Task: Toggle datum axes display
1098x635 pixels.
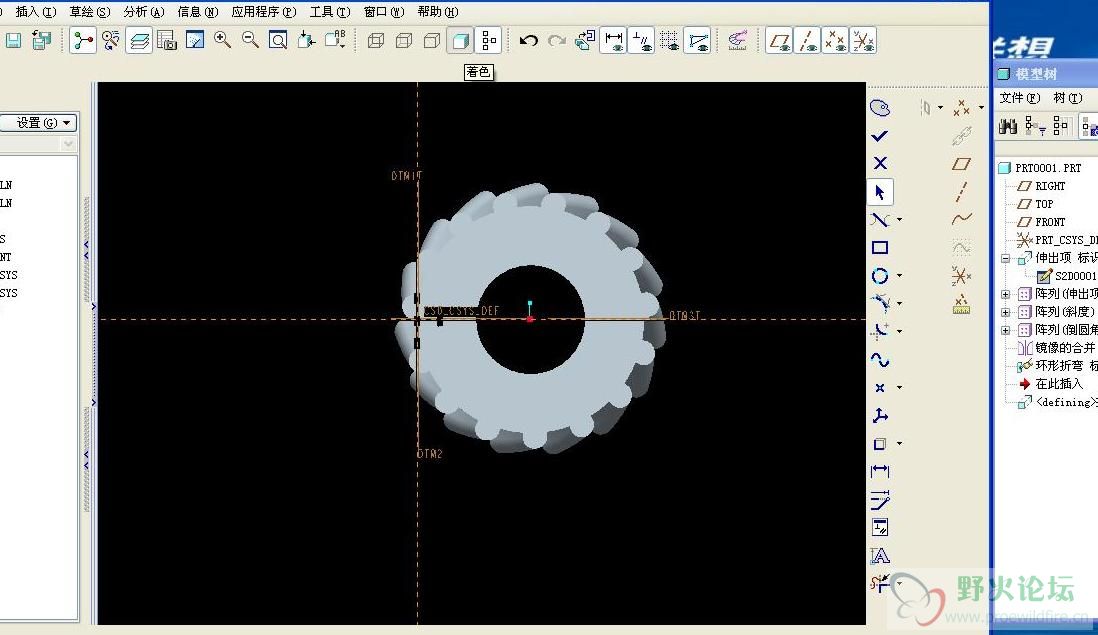Action: [807, 41]
